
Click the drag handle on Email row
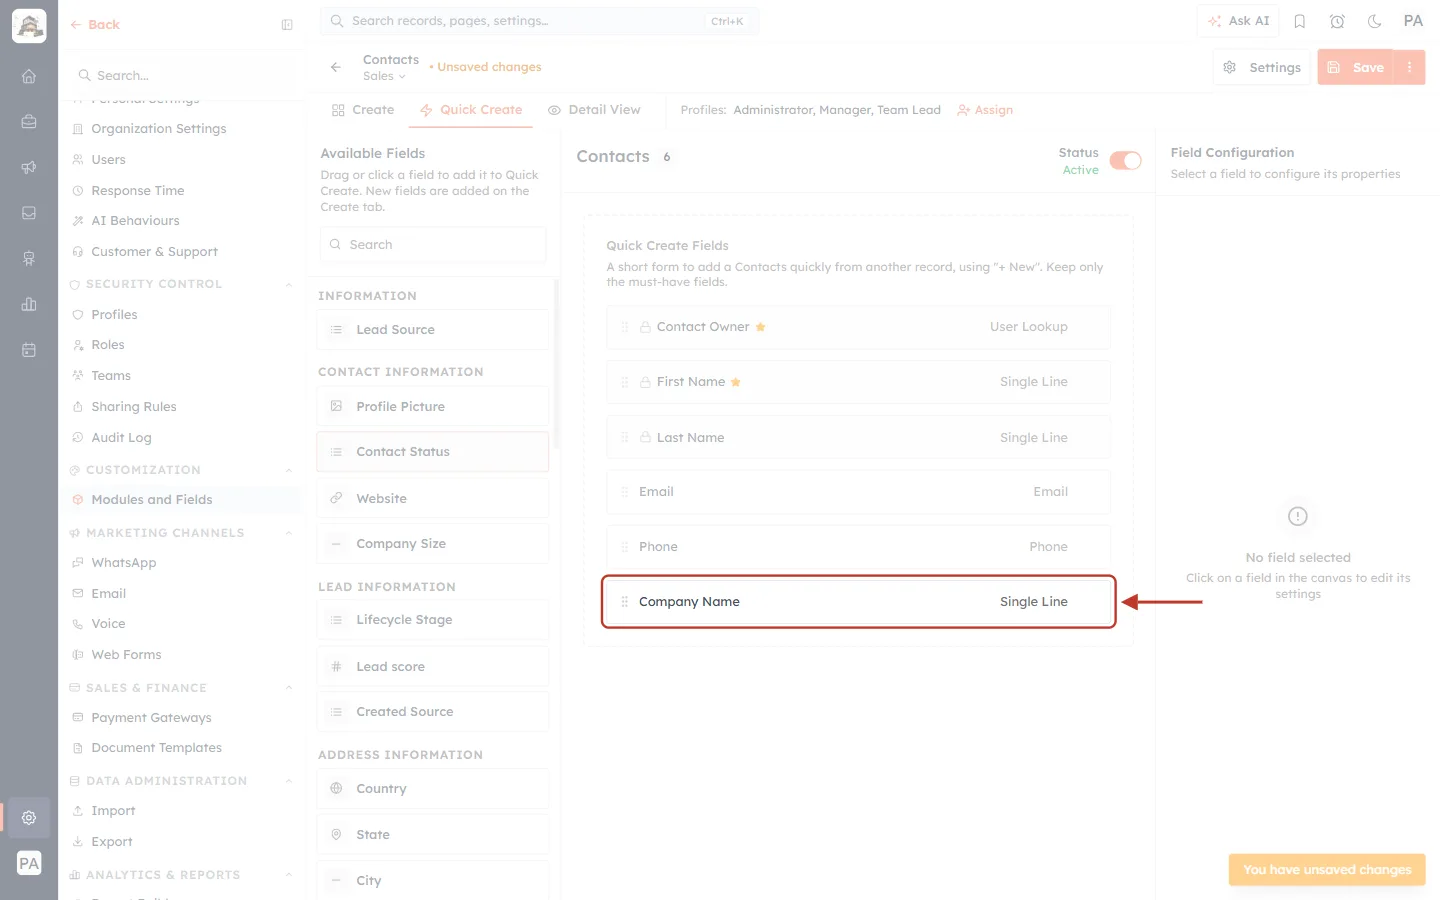[x=624, y=492]
